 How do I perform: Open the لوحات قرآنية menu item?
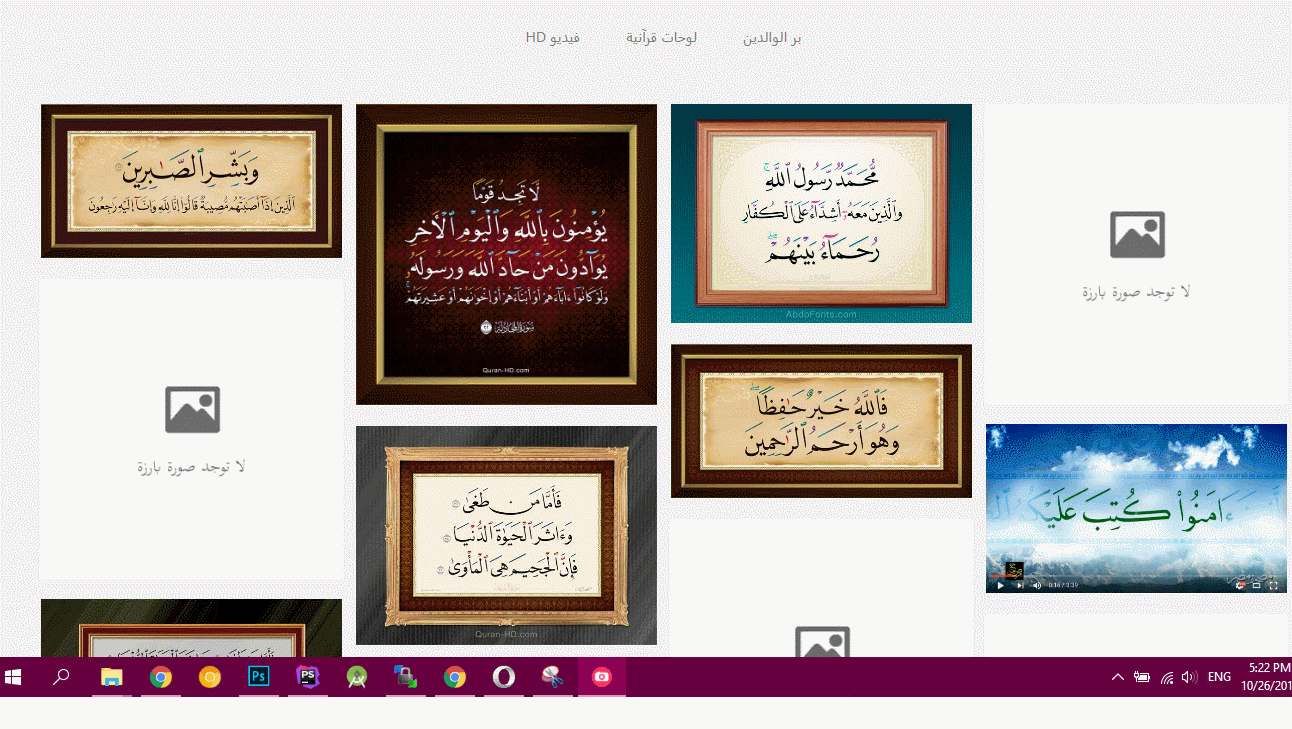pos(661,38)
